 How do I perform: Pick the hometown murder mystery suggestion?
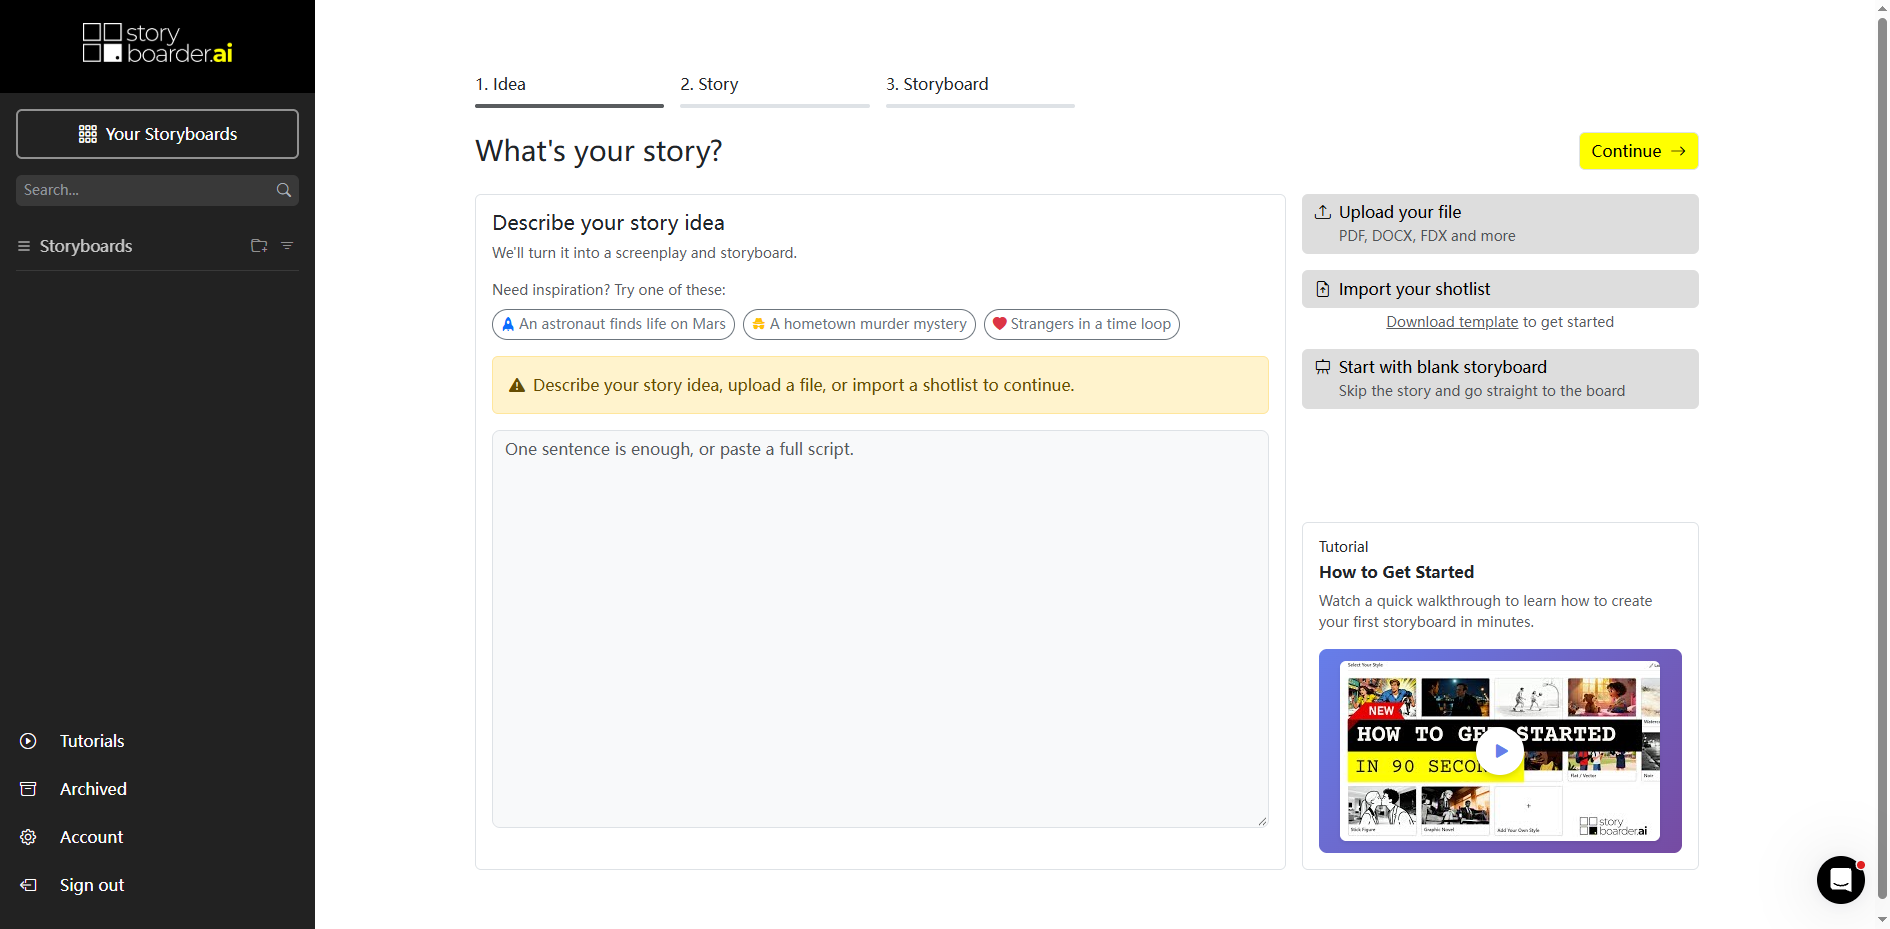(859, 324)
